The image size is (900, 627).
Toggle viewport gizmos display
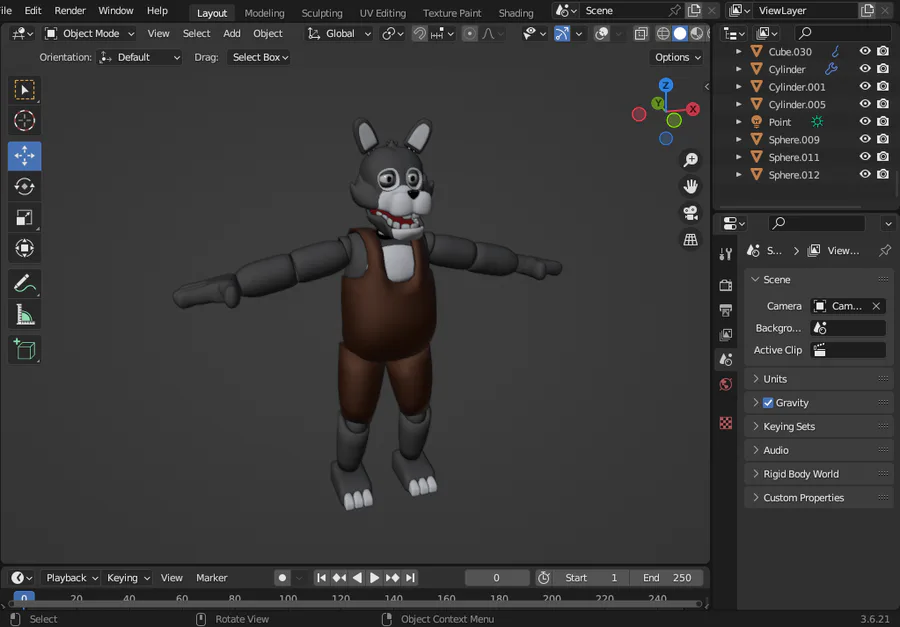coord(561,34)
